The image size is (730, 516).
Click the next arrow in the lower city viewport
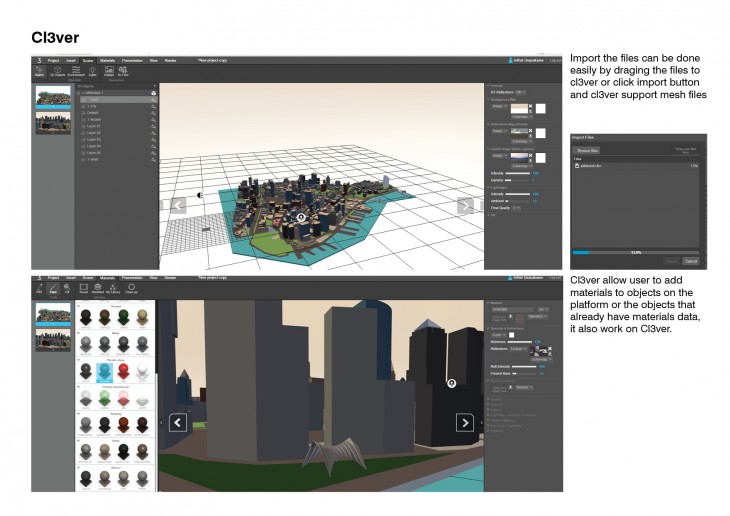465,422
